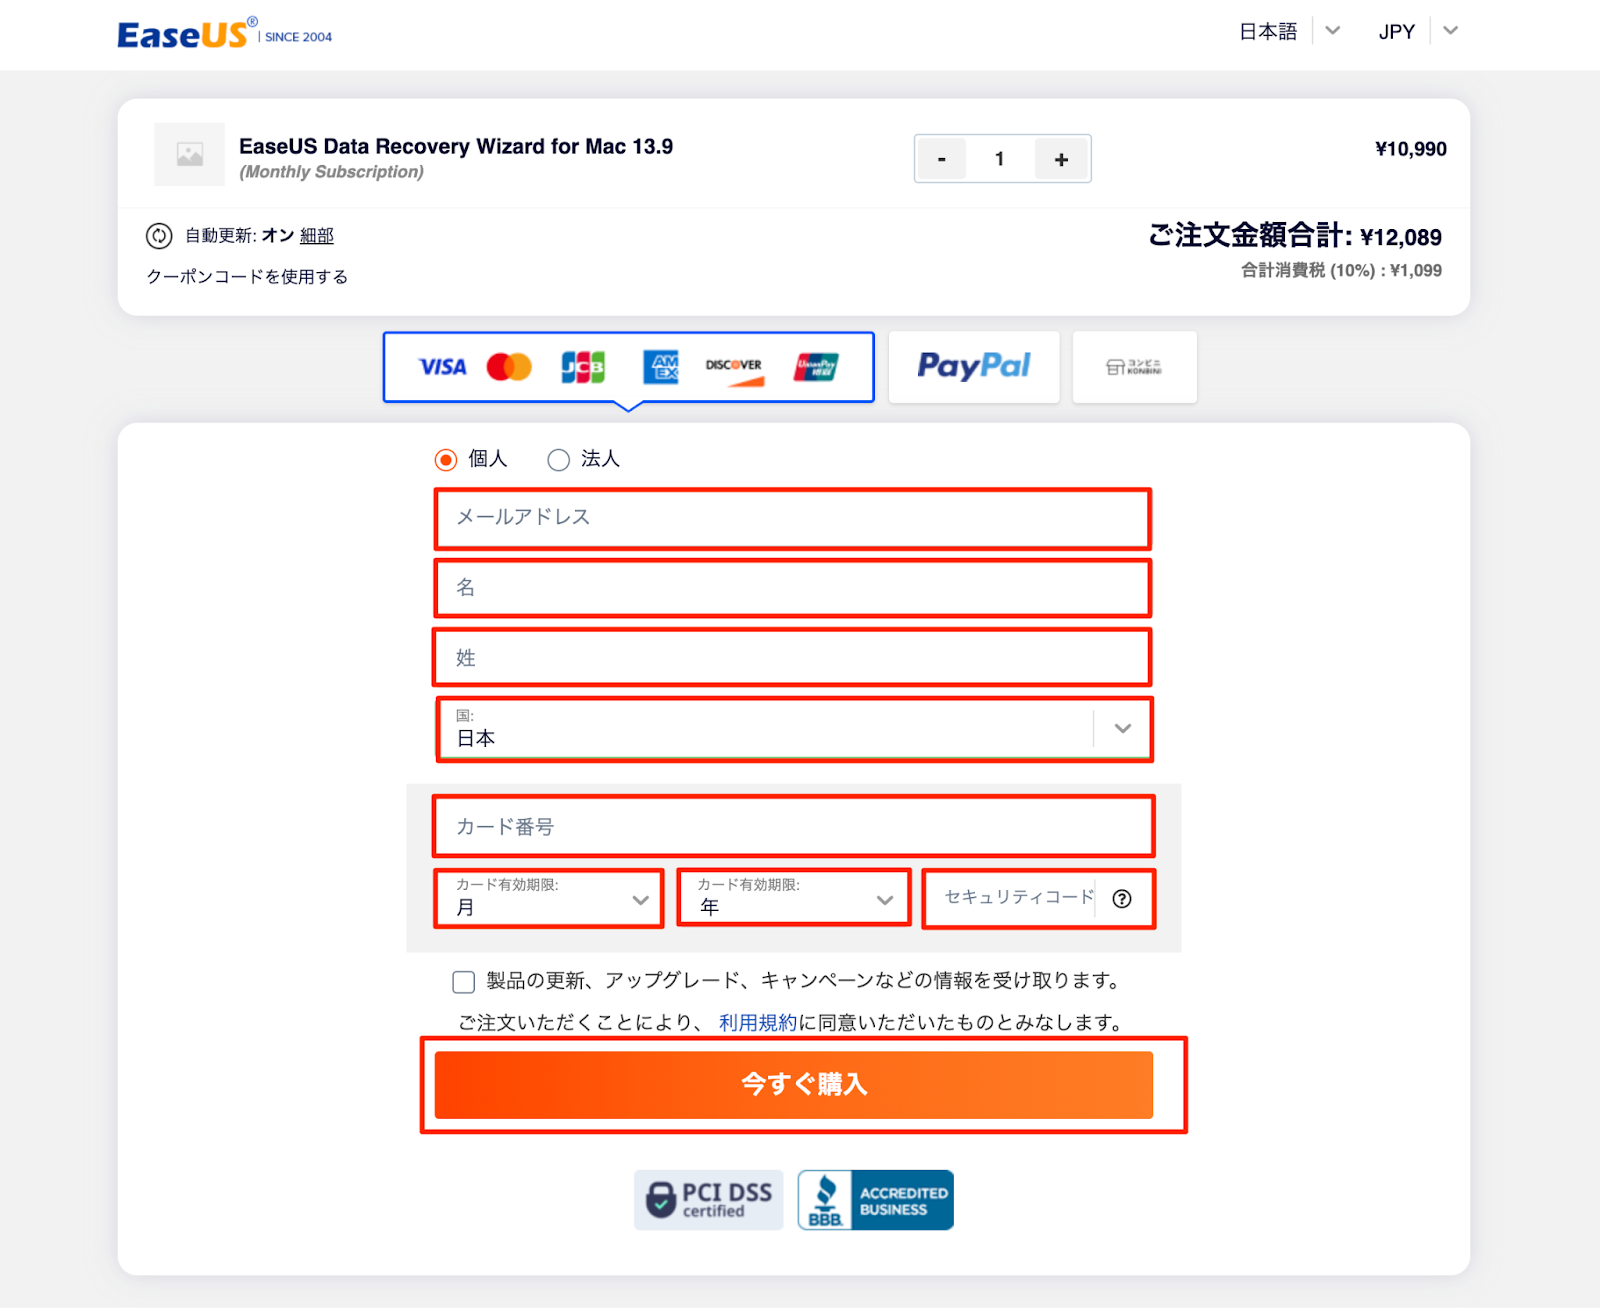Check the product updates newsletter checkbox
This screenshot has height=1308, width=1600.
(x=463, y=982)
